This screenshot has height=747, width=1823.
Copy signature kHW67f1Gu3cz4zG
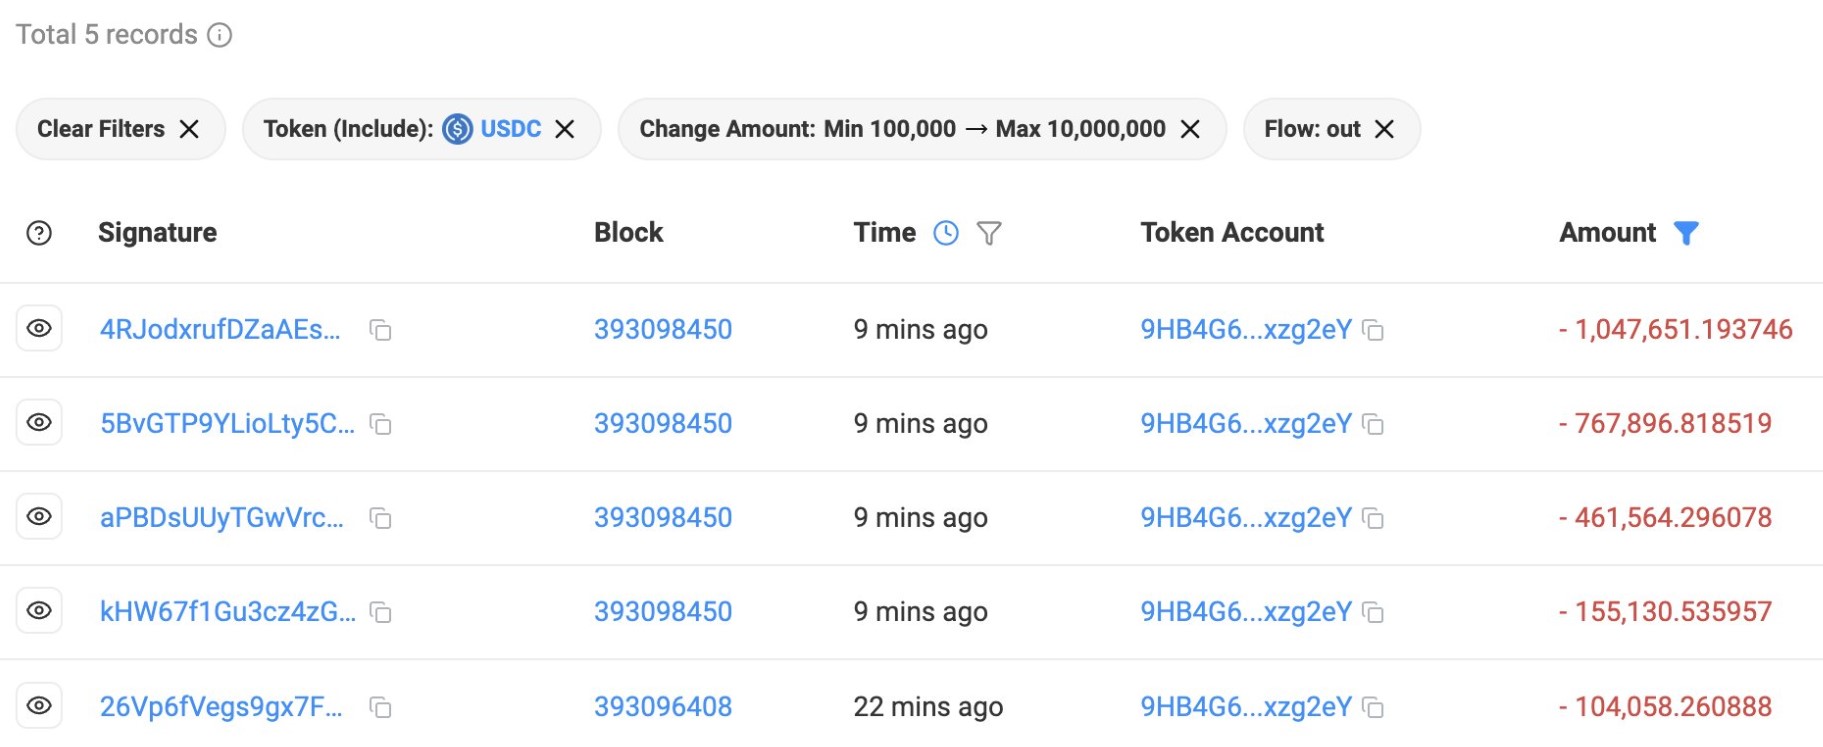[380, 612]
